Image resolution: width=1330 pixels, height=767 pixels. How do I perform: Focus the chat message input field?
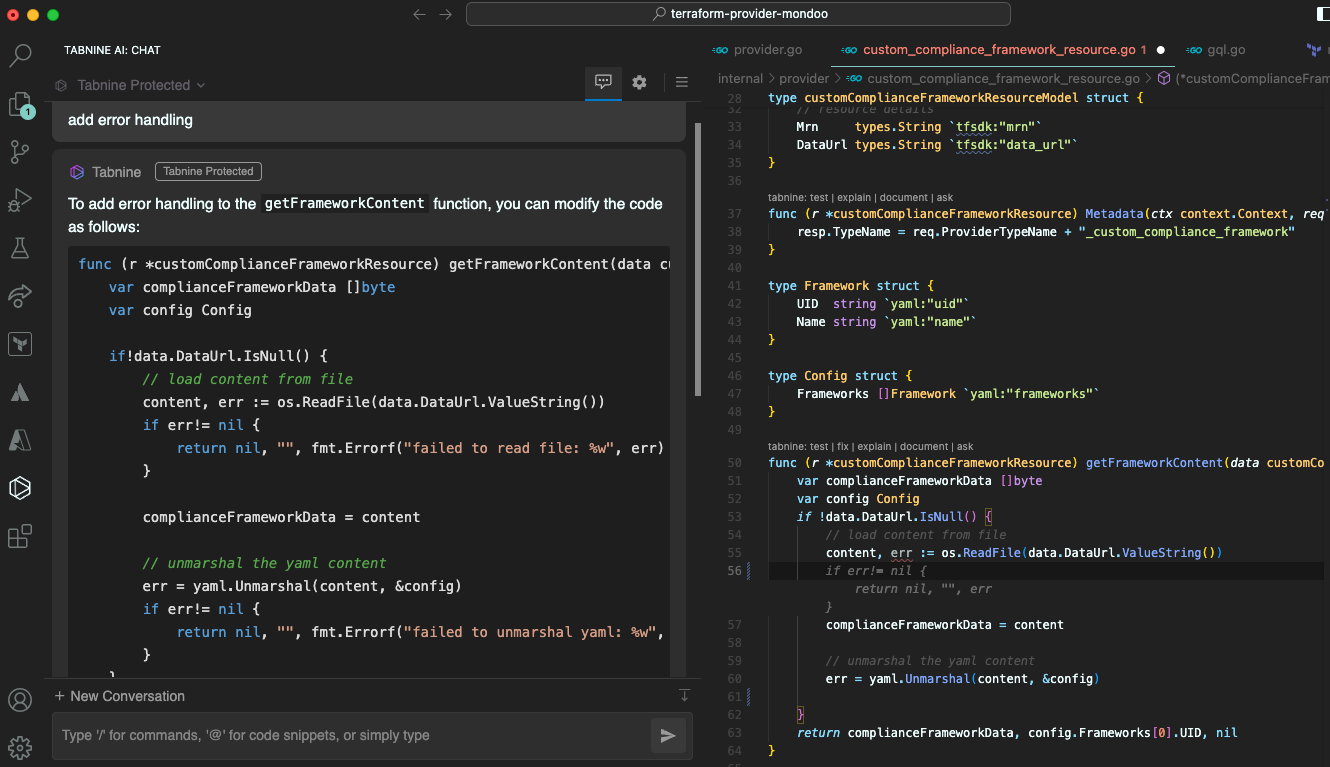pos(350,736)
